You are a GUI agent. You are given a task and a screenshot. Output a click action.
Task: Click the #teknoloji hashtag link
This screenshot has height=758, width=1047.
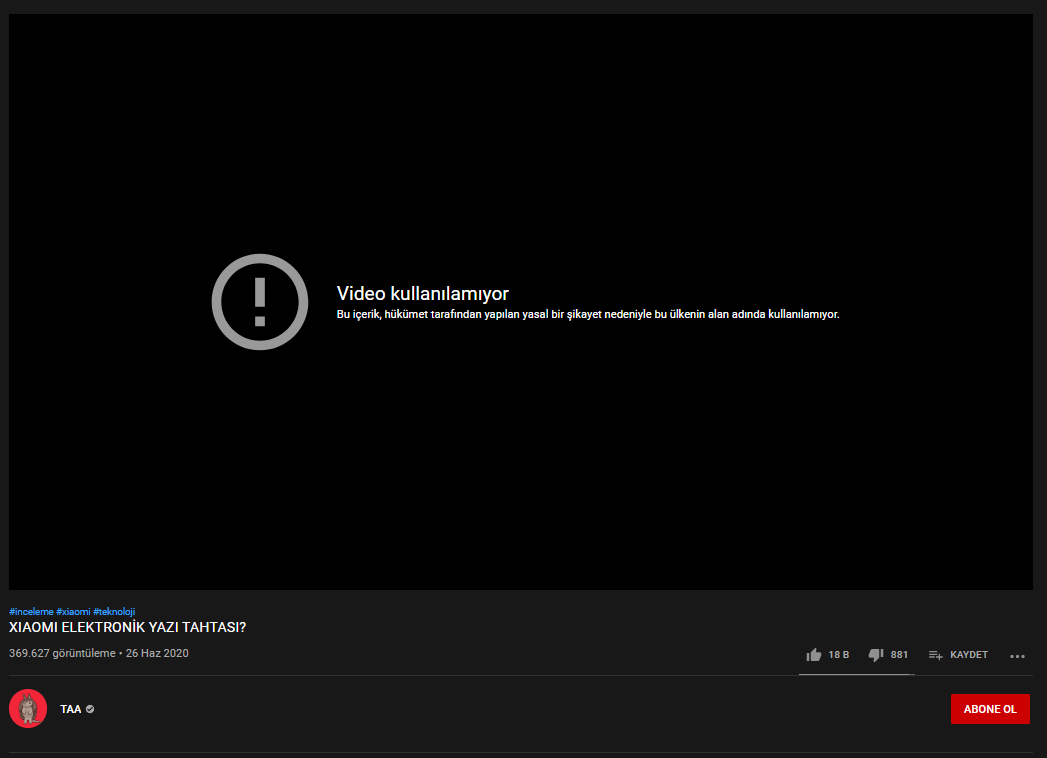point(116,610)
